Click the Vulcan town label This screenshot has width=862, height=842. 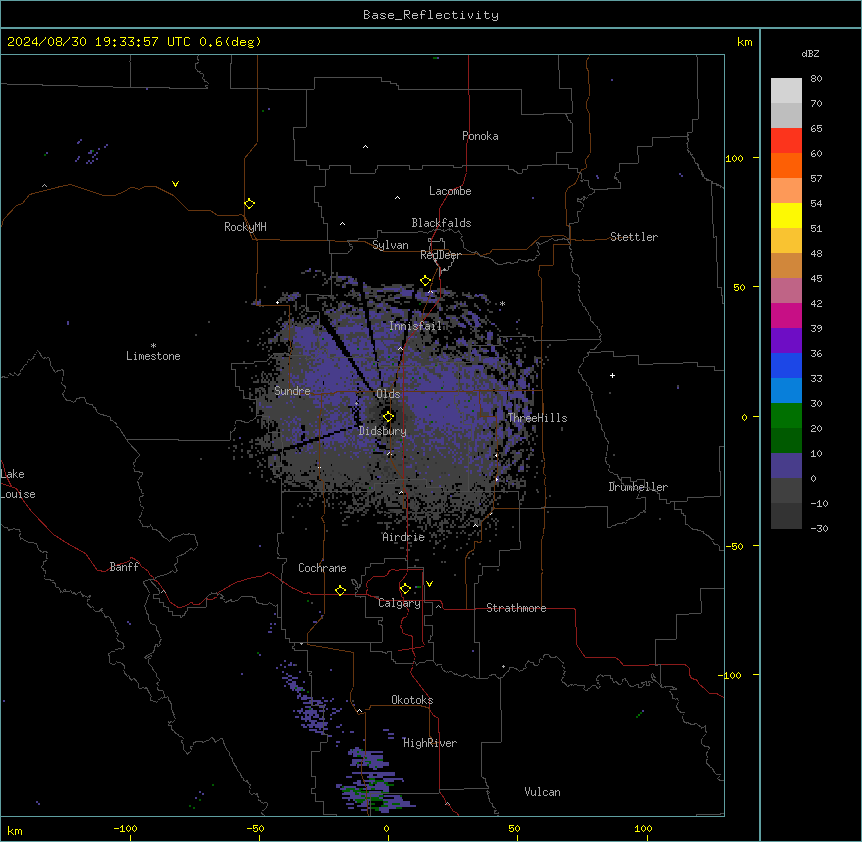click(x=543, y=792)
